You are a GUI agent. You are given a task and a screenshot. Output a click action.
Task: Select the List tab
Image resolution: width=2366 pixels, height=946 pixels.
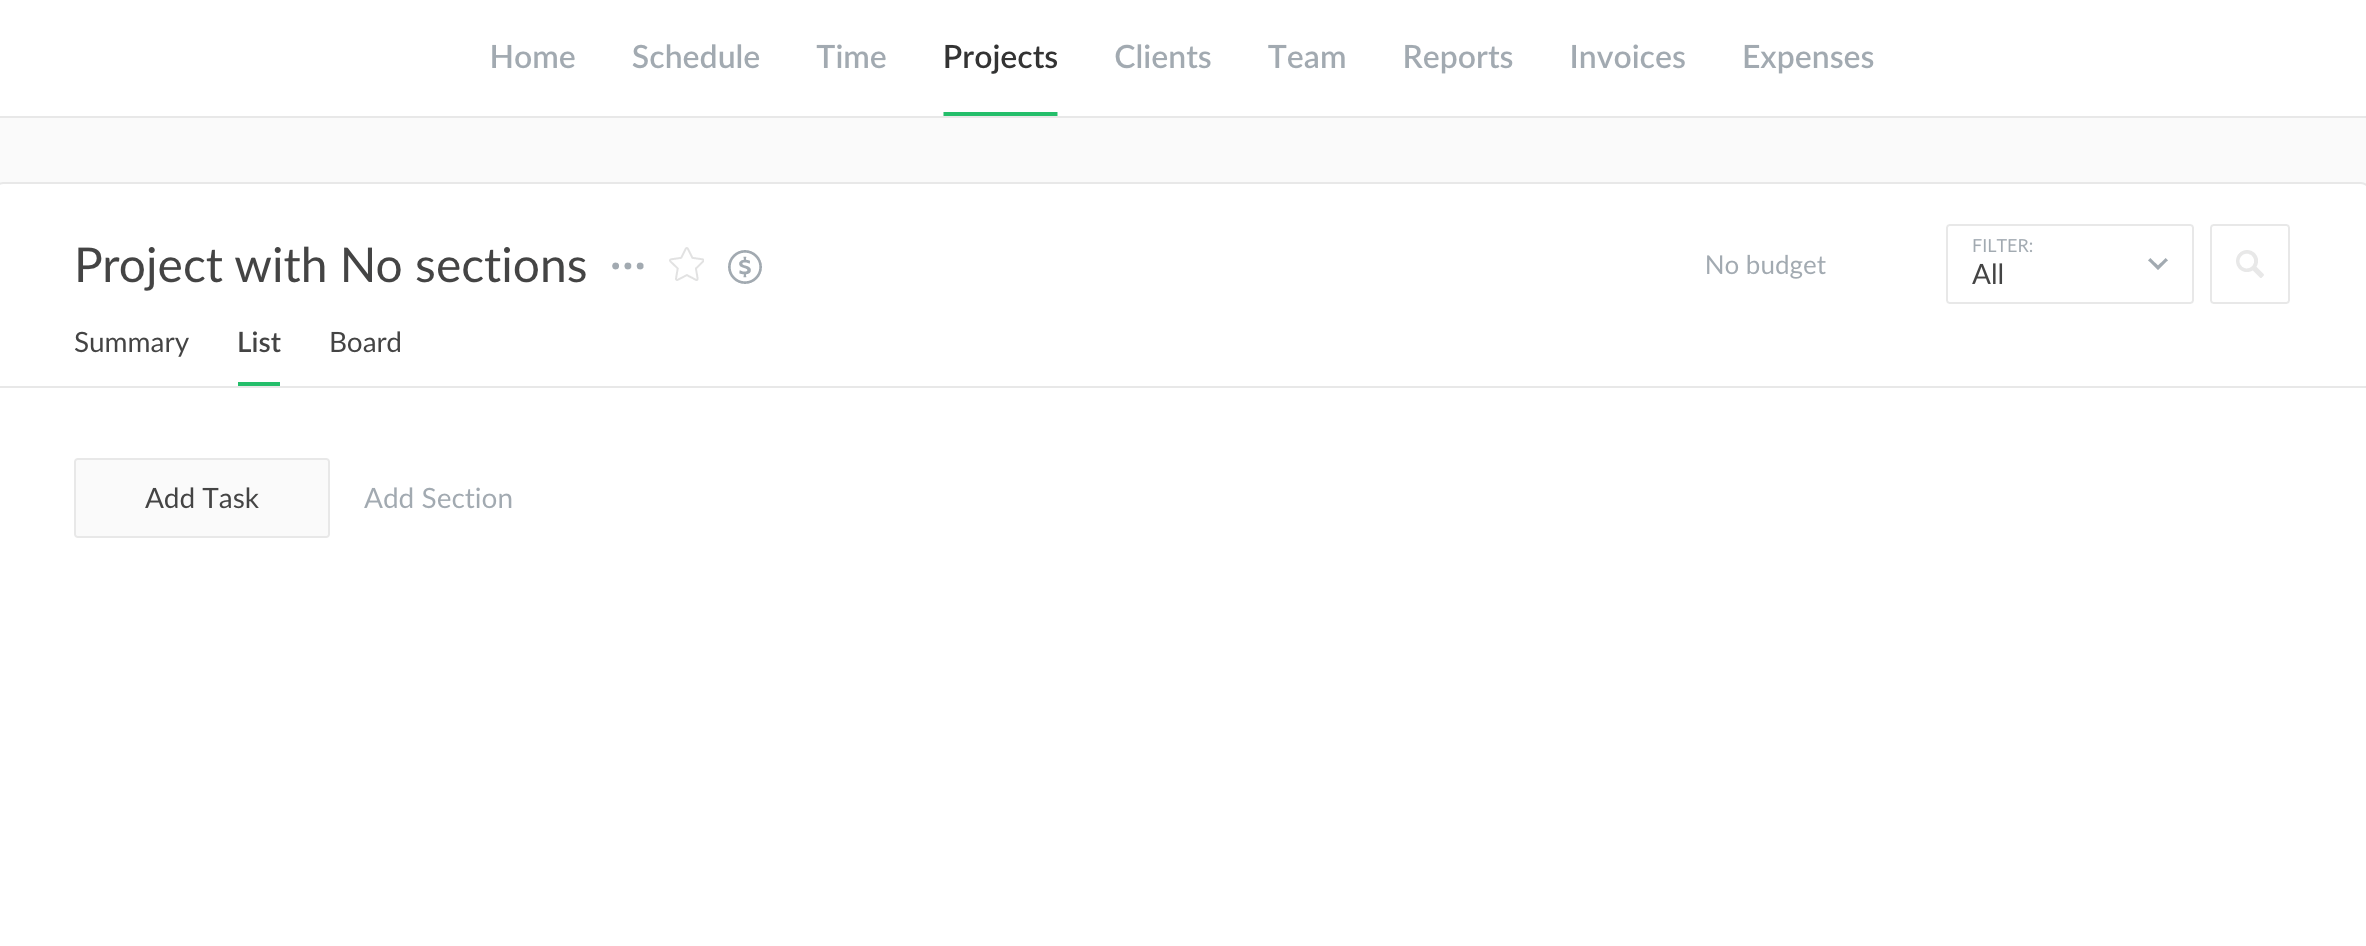click(x=259, y=343)
